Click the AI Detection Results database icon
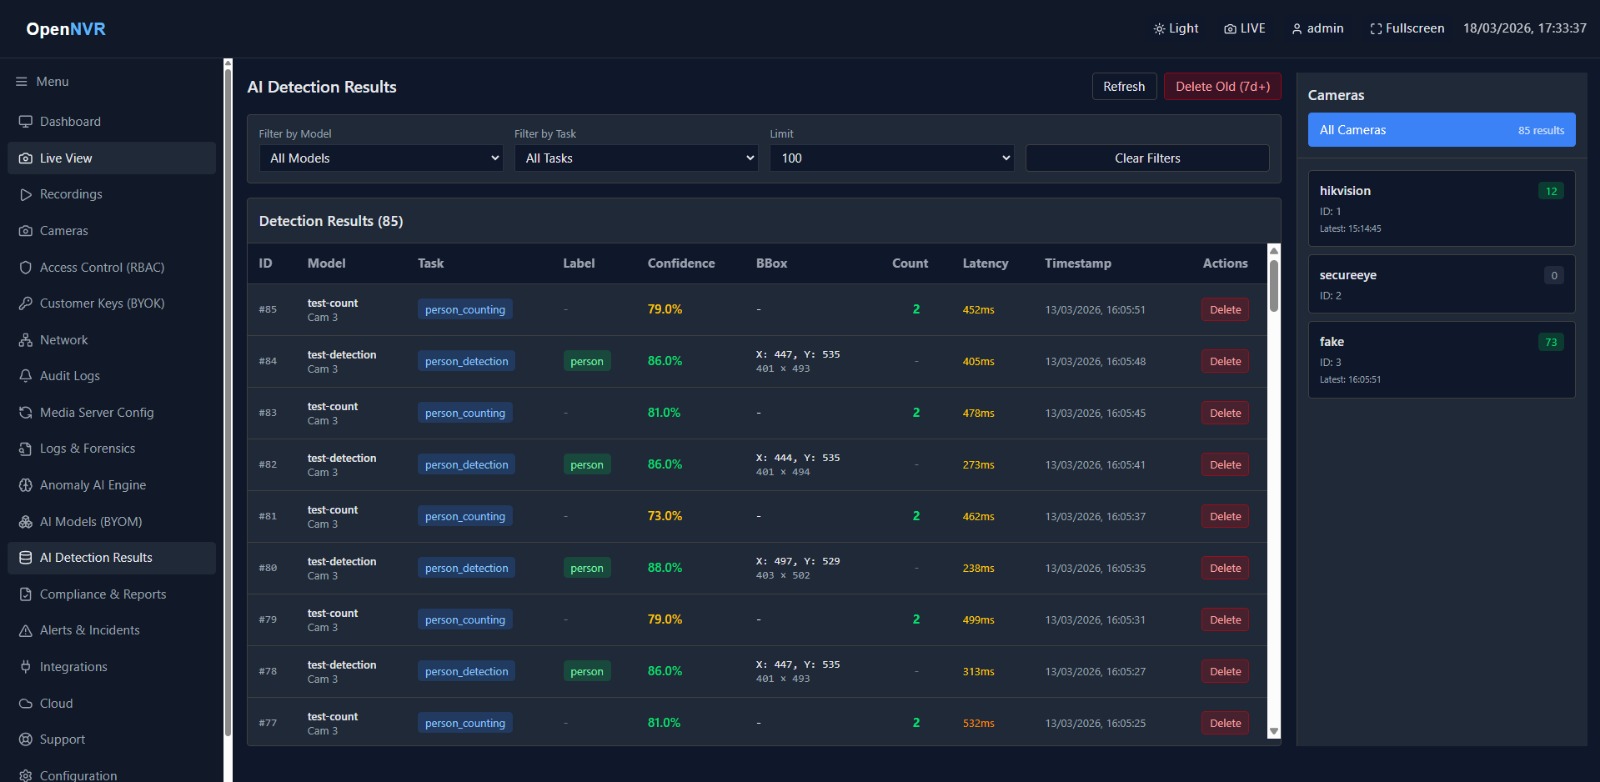This screenshot has width=1600, height=782. pyautogui.click(x=26, y=558)
